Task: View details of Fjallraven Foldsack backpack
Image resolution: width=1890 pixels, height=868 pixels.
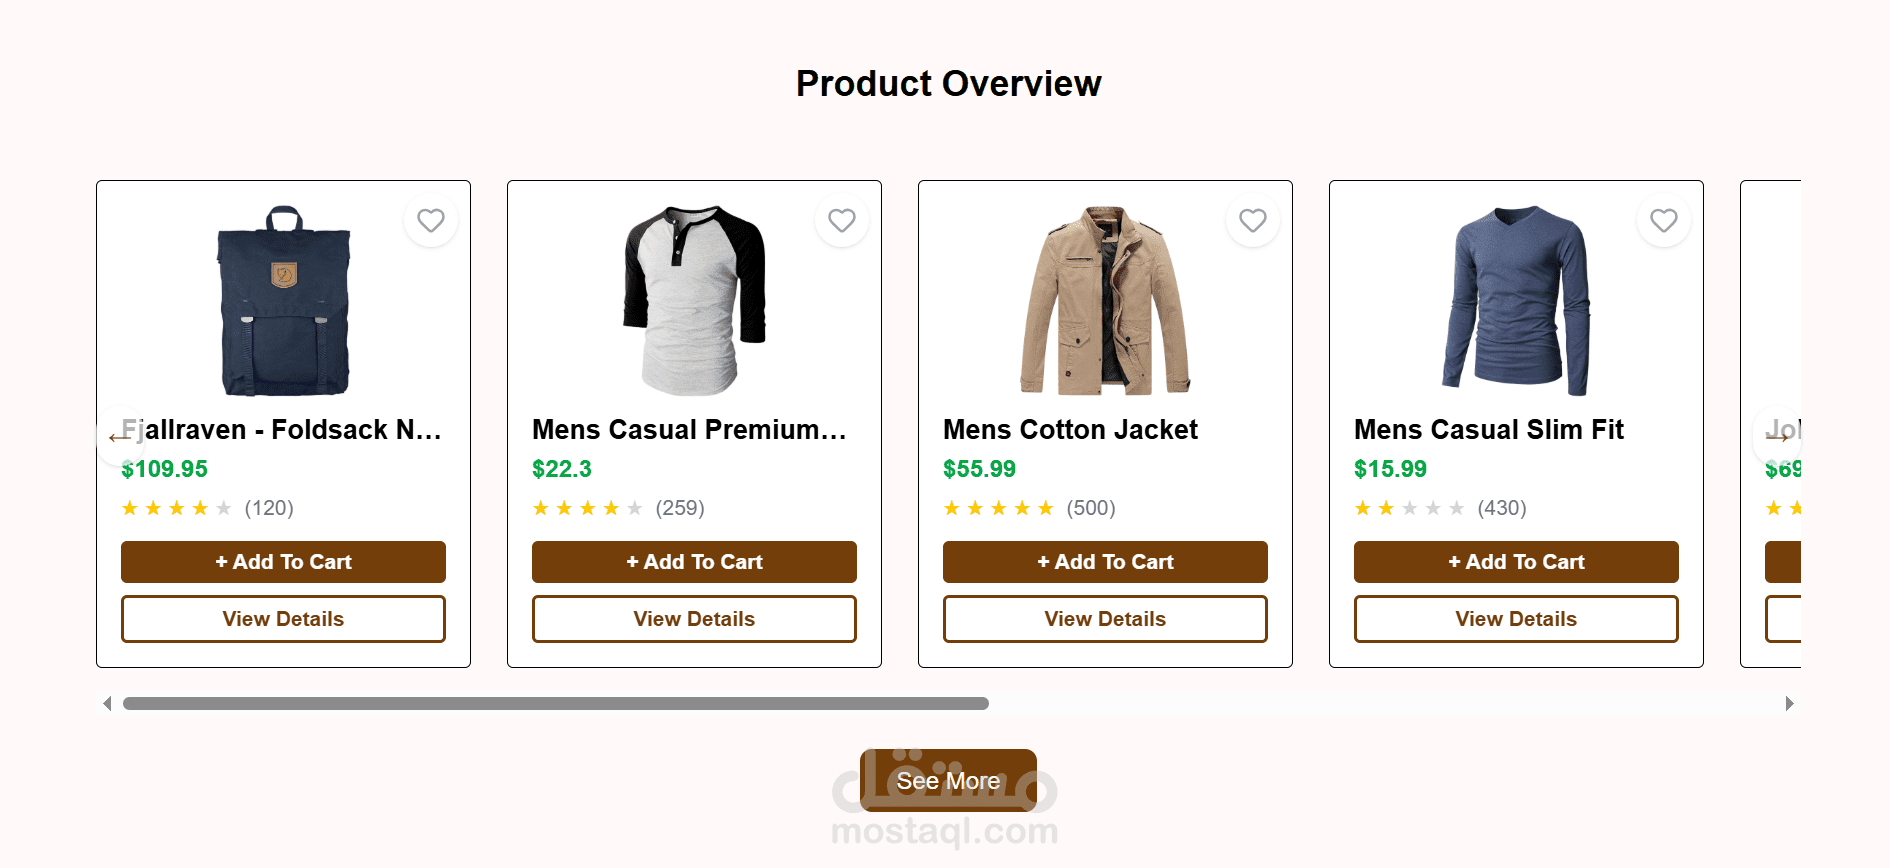Action: click(x=283, y=619)
